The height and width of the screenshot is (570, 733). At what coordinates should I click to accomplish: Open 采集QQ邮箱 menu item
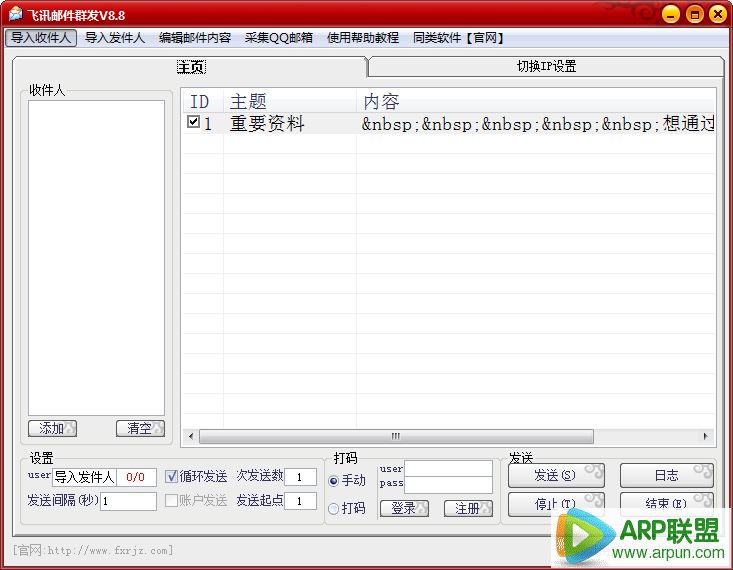(x=279, y=37)
